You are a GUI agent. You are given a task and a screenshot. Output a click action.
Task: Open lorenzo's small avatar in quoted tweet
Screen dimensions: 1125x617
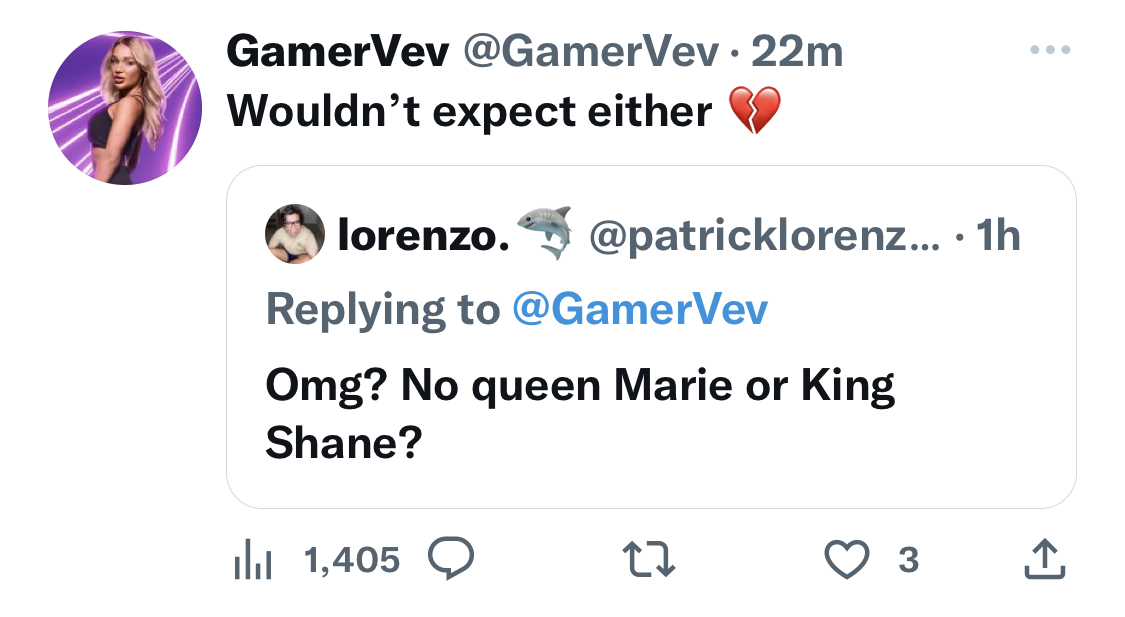(x=295, y=234)
